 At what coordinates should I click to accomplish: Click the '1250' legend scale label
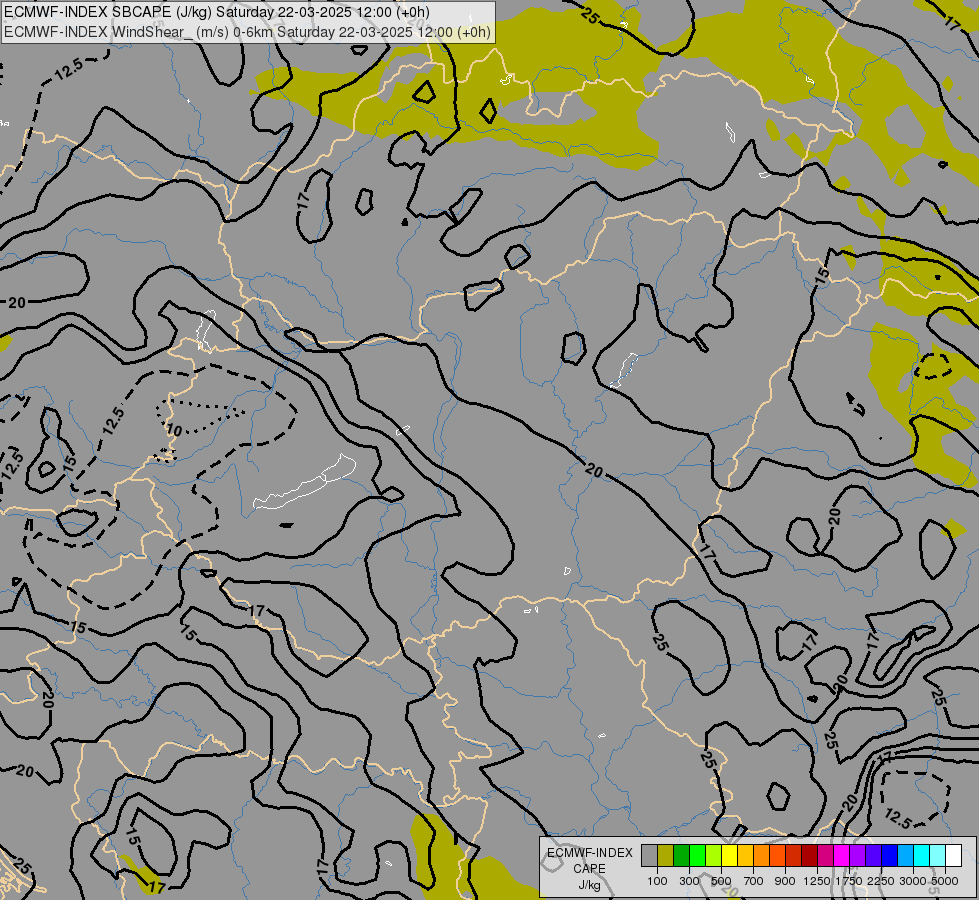coord(817,881)
